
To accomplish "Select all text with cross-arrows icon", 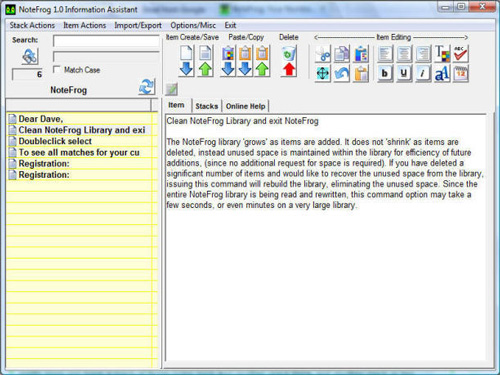I will tap(323, 73).
